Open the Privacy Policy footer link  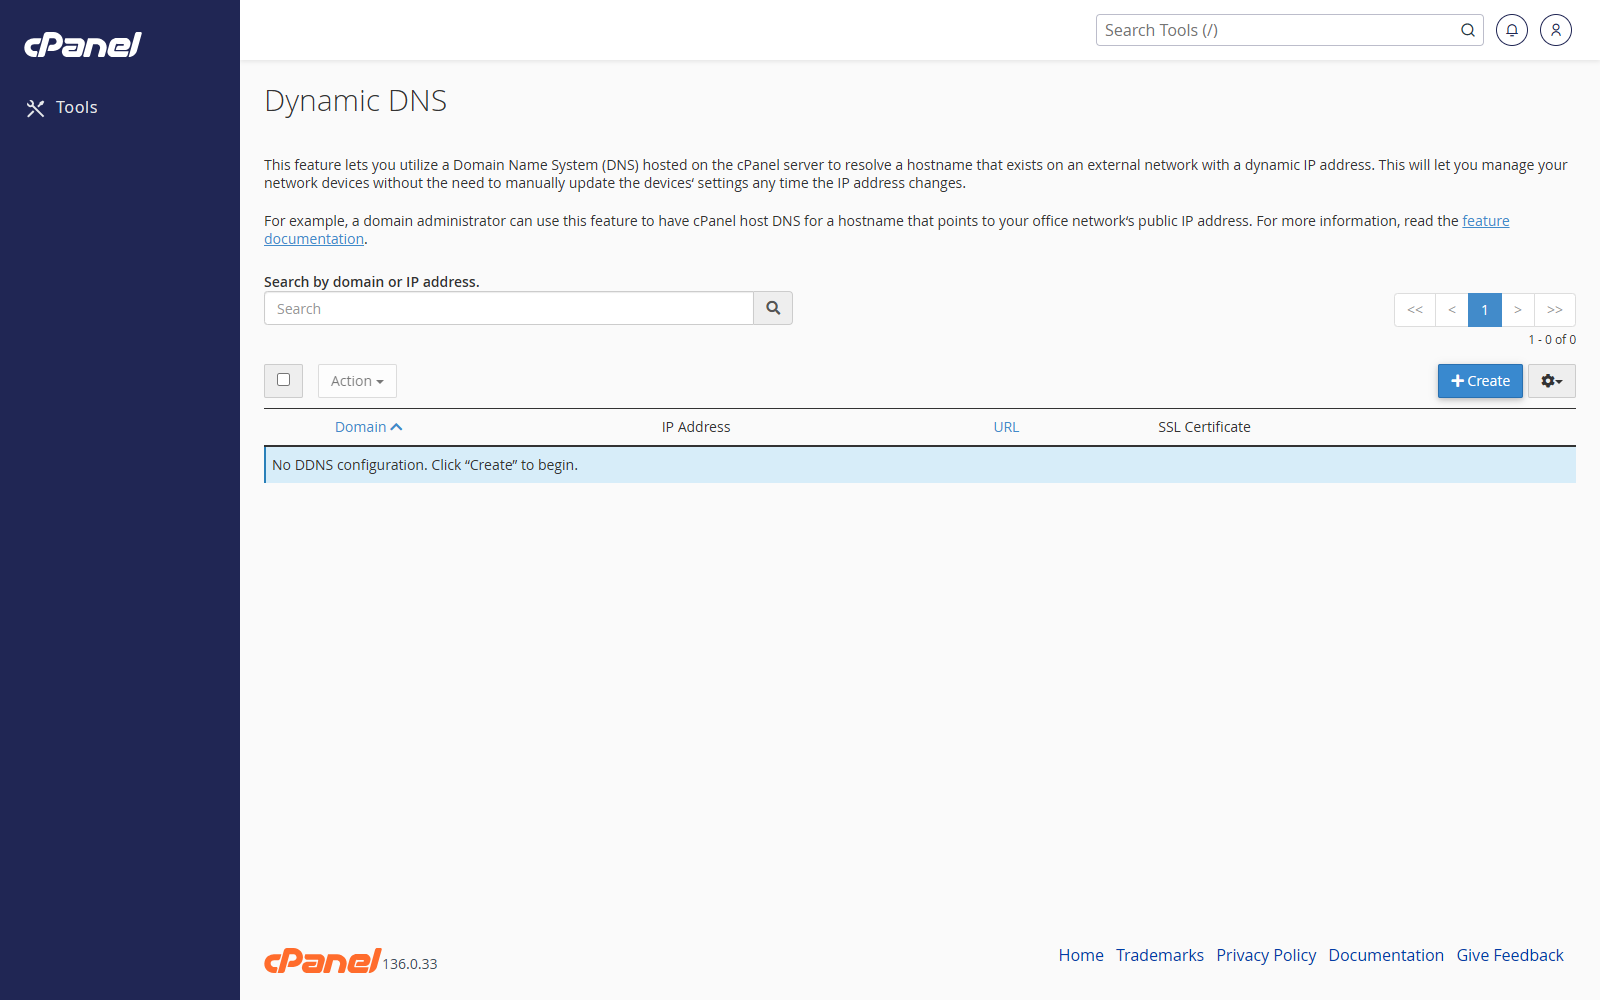coord(1266,955)
